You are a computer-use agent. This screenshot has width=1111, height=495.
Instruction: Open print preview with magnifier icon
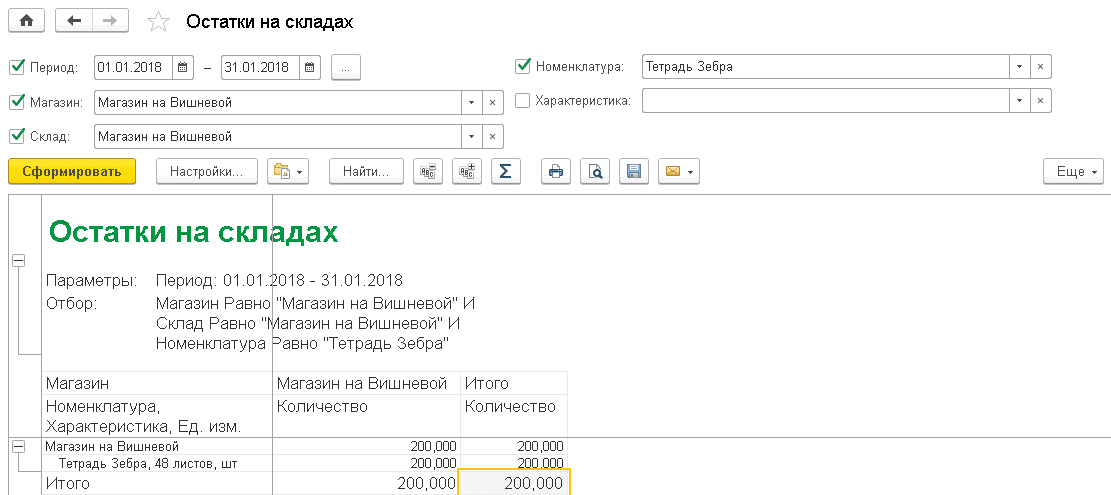[x=595, y=171]
